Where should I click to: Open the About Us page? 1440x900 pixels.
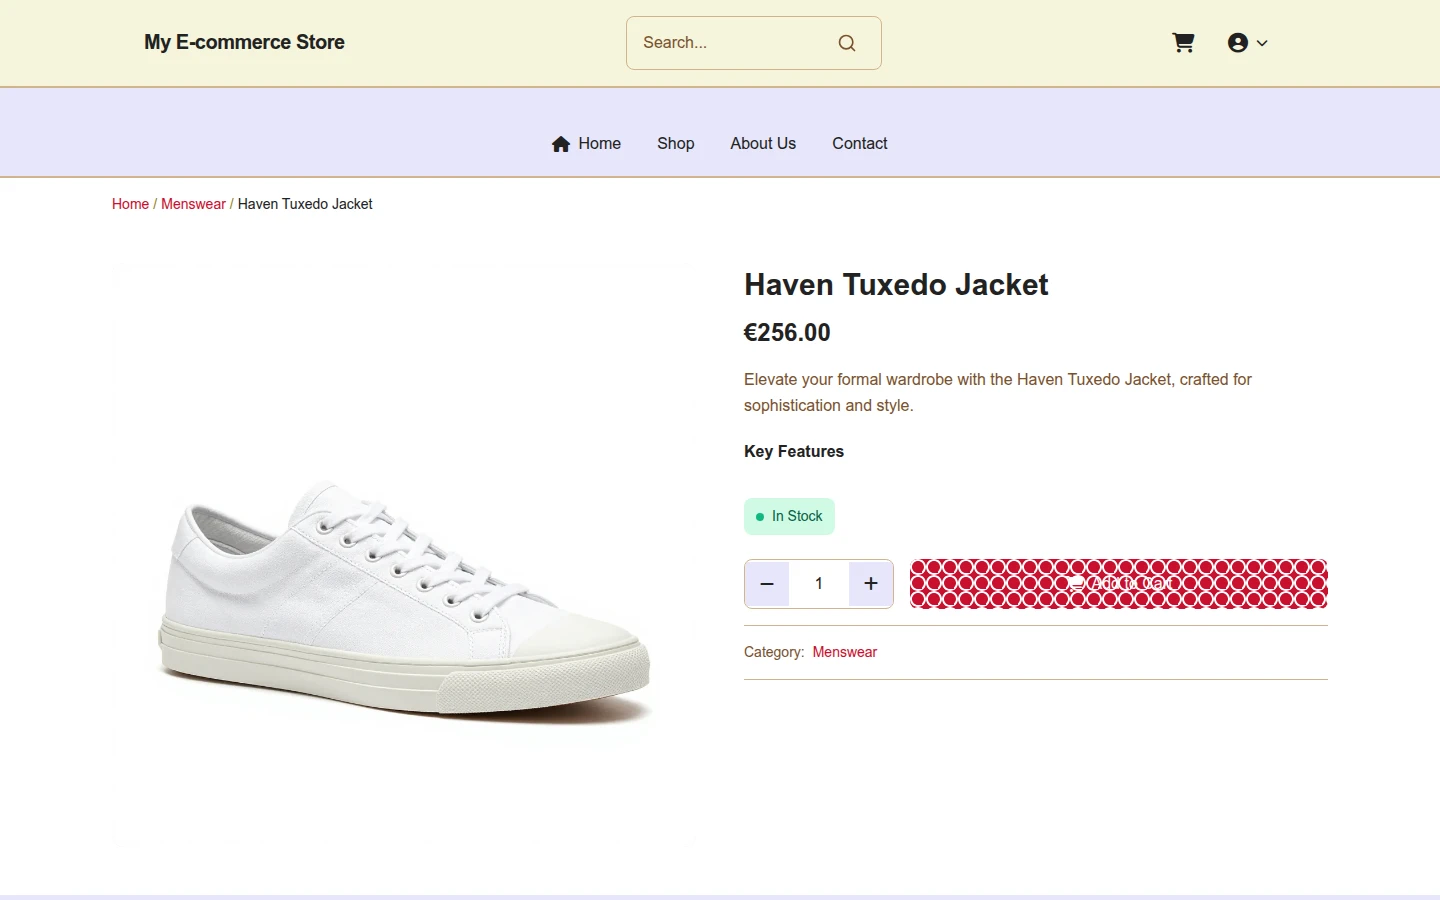763,144
